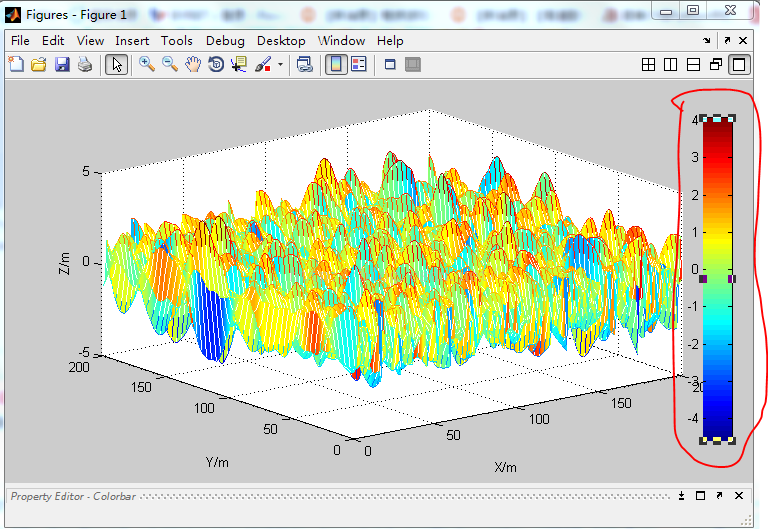This screenshot has height=529, width=768.
Task: Select the Zoom Out magnifier tool
Action: tap(170, 65)
